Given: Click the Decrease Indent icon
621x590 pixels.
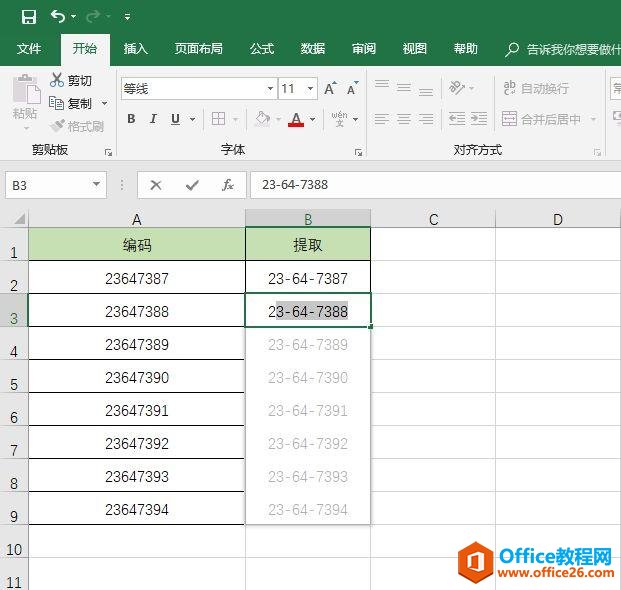Looking at the screenshot, I should tap(457, 119).
